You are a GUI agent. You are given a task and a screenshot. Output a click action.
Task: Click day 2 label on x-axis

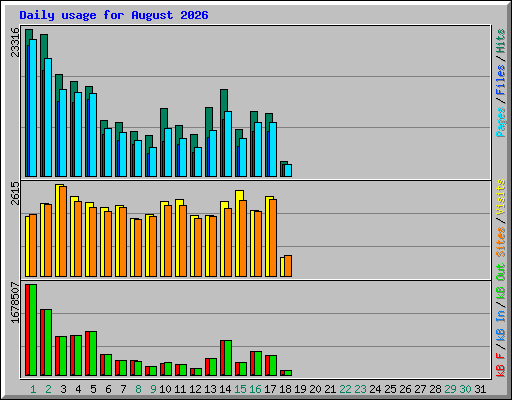pyautogui.click(x=48, y=389)
